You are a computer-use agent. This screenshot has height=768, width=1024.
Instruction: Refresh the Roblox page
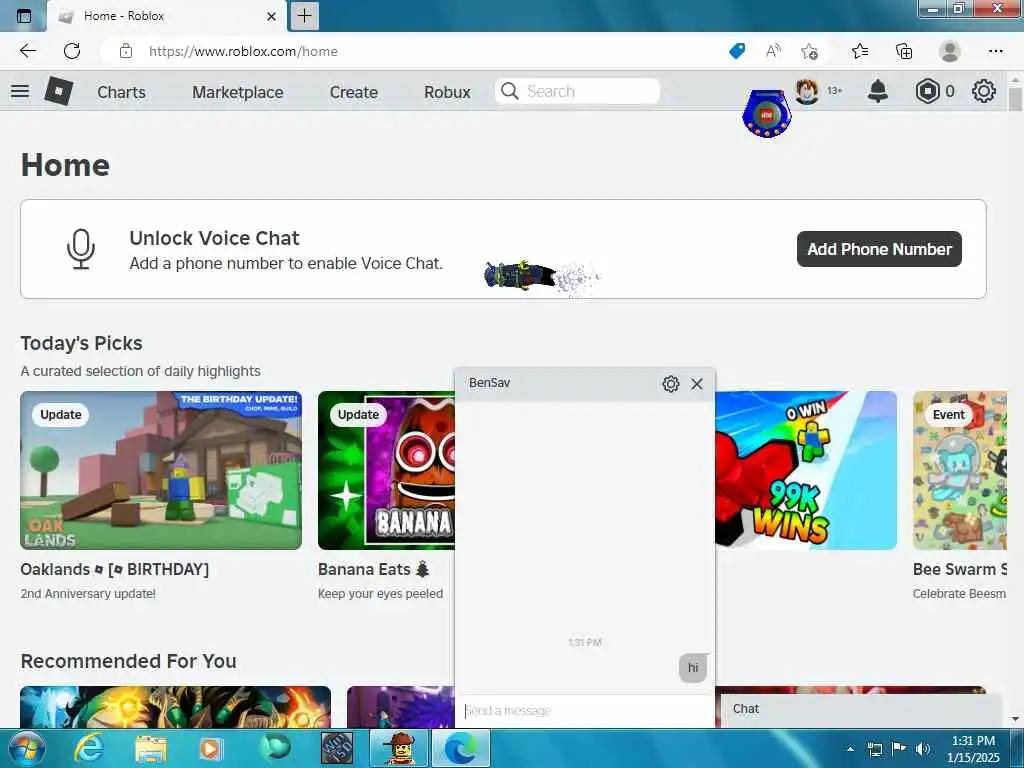(x=72, y=51)
